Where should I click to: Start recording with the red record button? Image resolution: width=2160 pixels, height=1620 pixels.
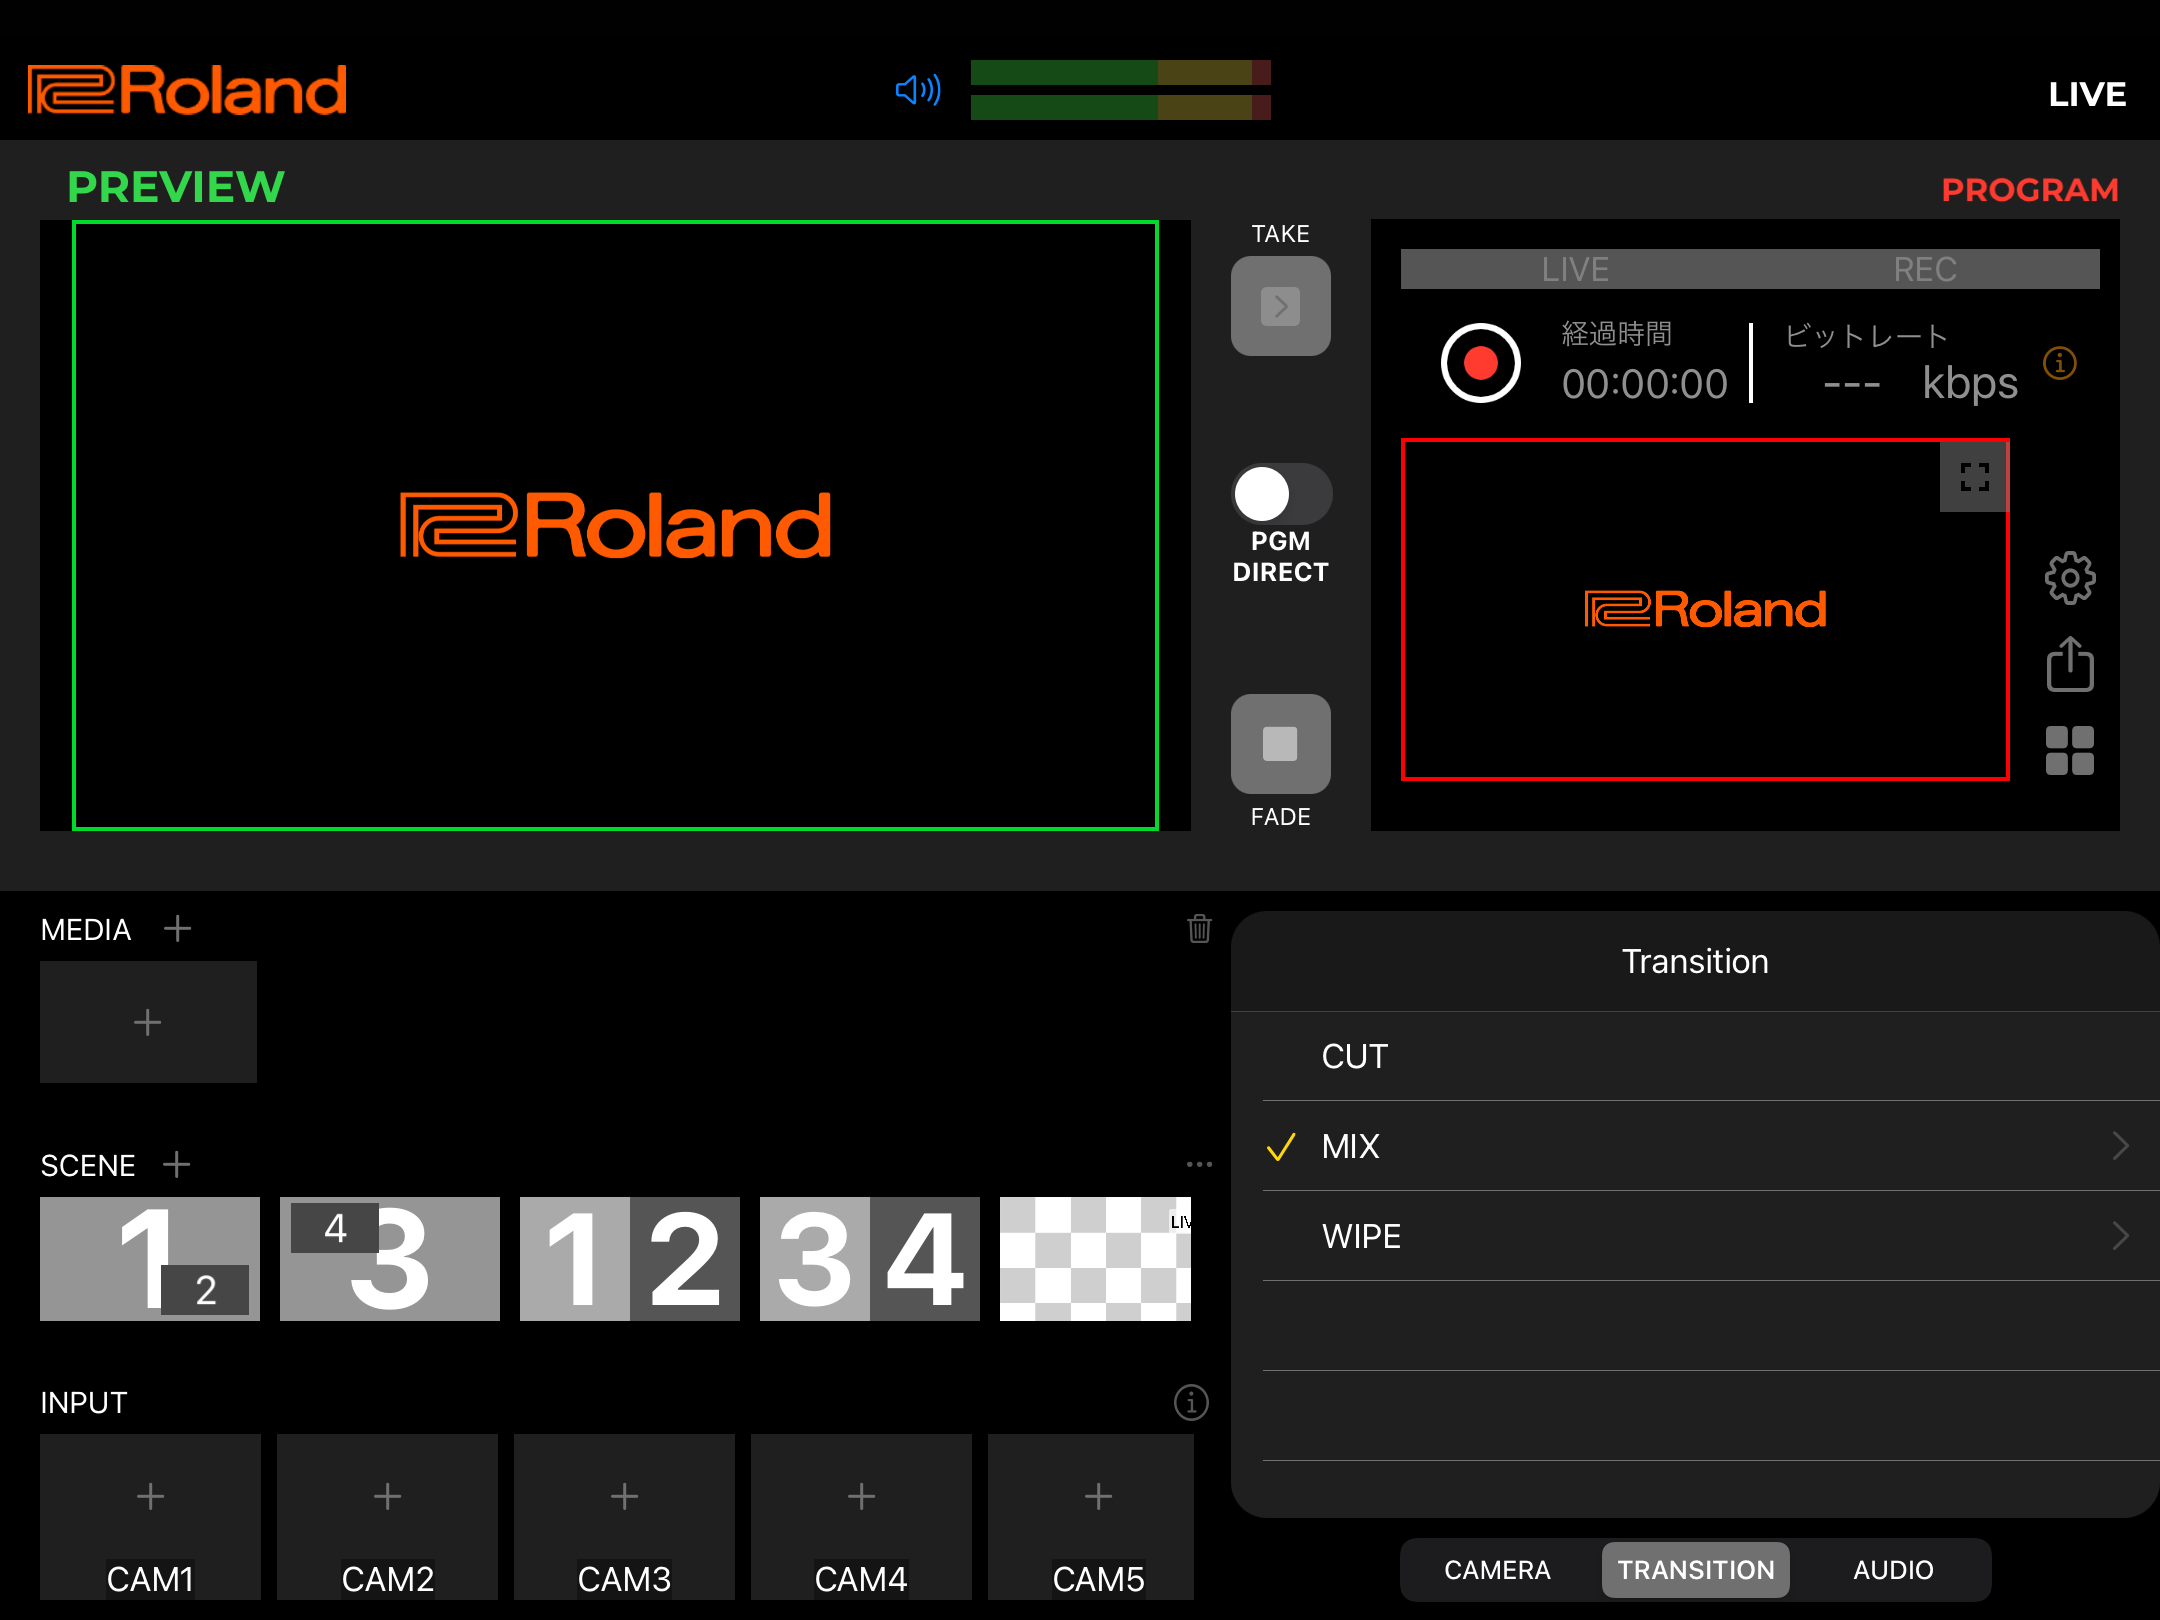click(x=1480, y=363)
